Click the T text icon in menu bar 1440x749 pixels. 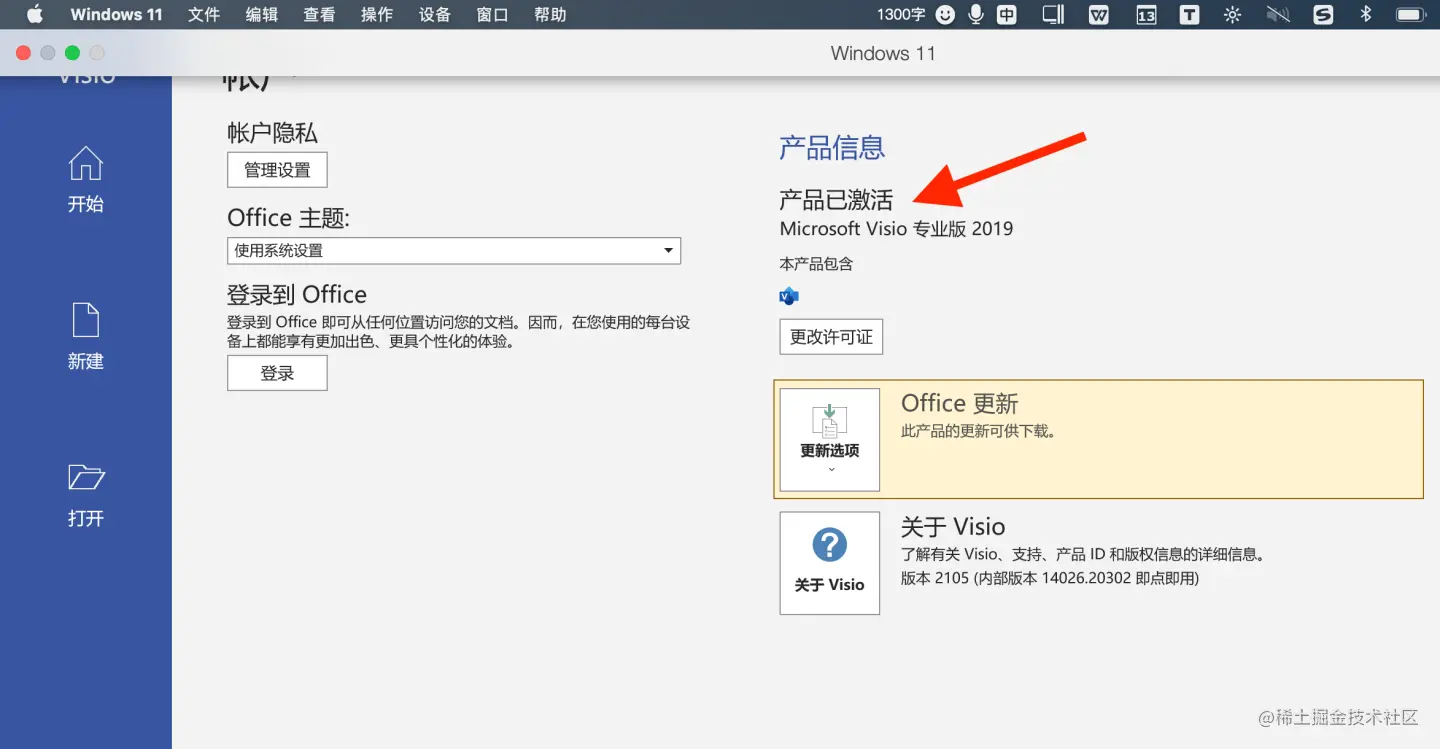click(1189, 15)
